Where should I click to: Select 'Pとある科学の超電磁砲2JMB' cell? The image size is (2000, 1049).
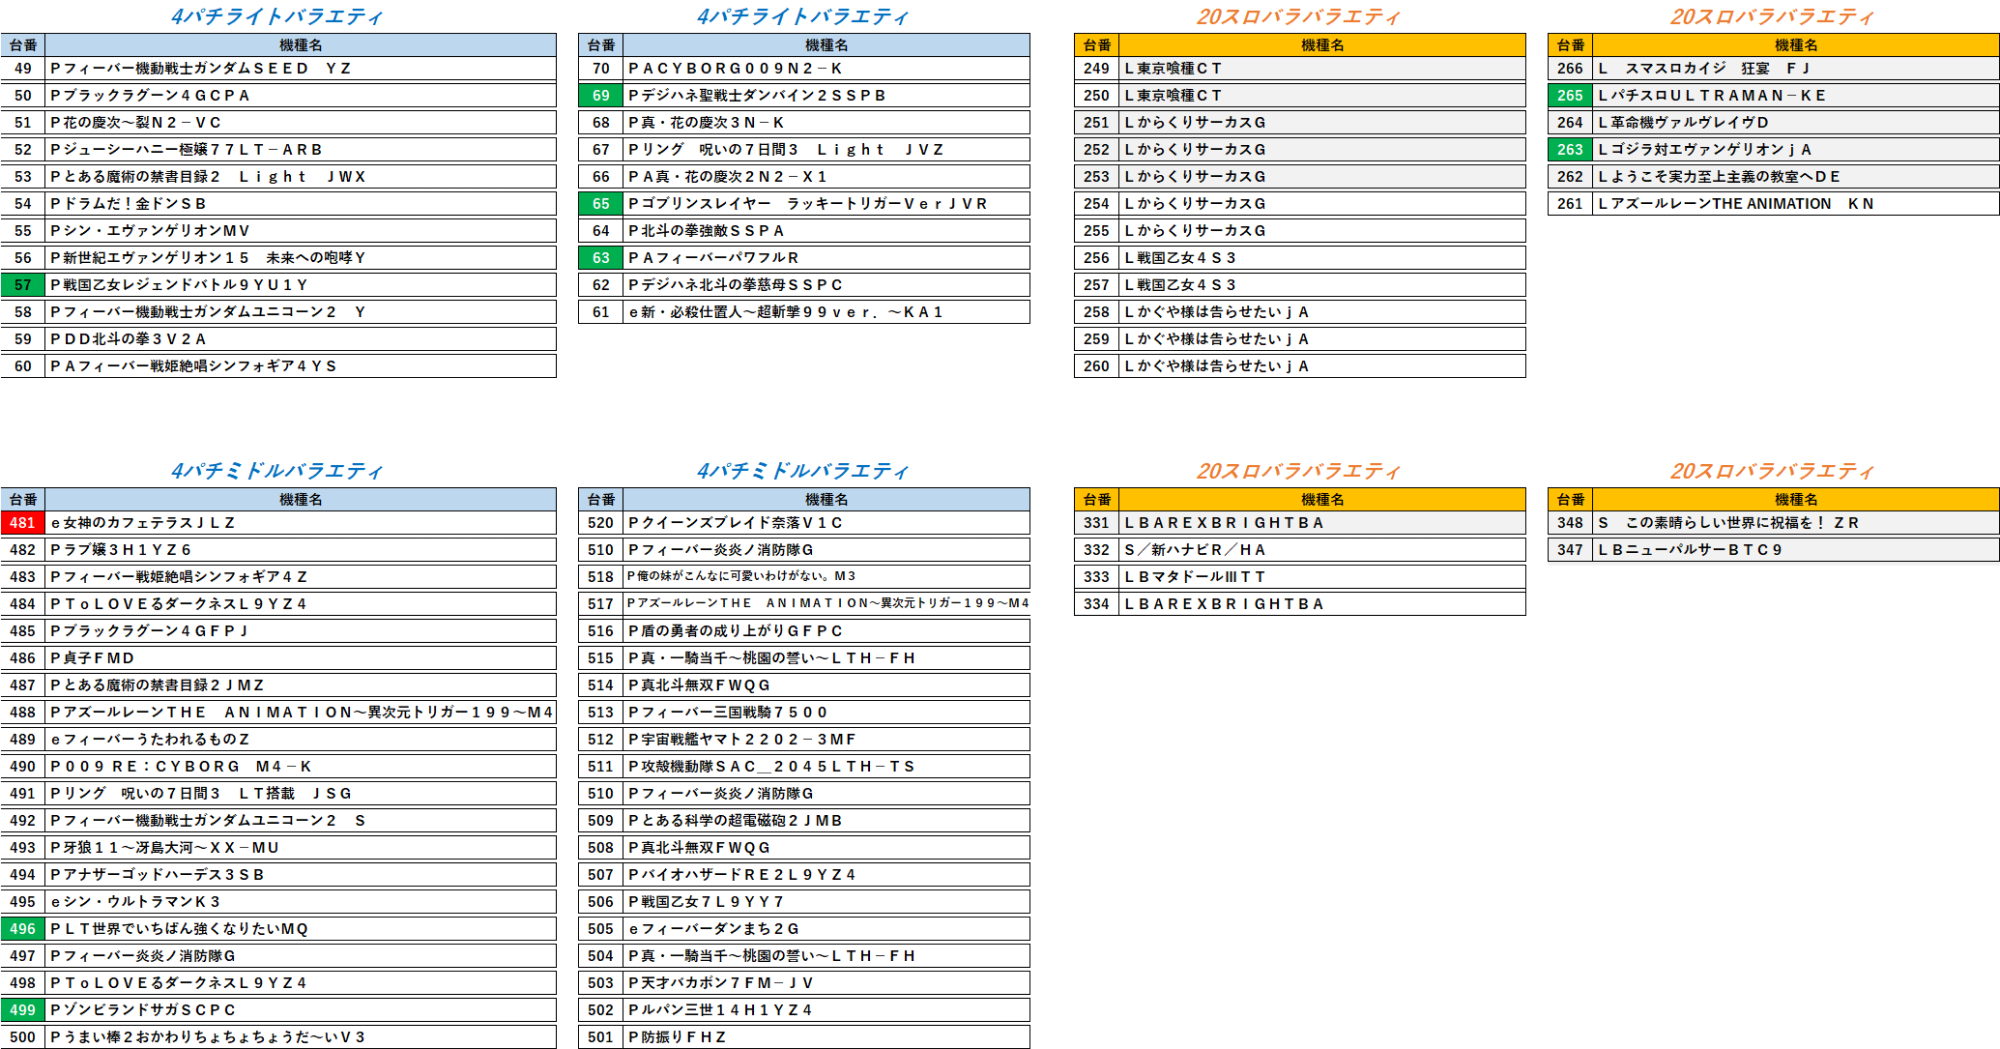pos(827,820)
